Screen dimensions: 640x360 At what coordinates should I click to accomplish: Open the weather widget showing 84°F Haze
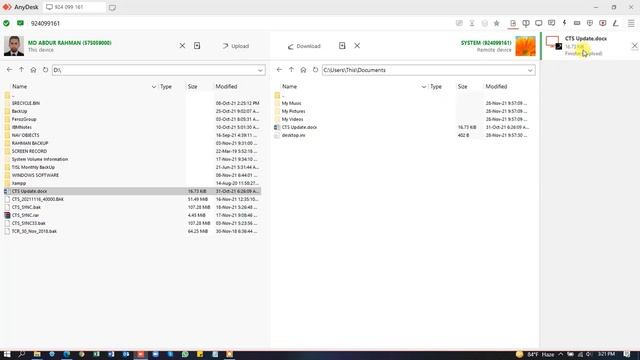pos(536,354)
